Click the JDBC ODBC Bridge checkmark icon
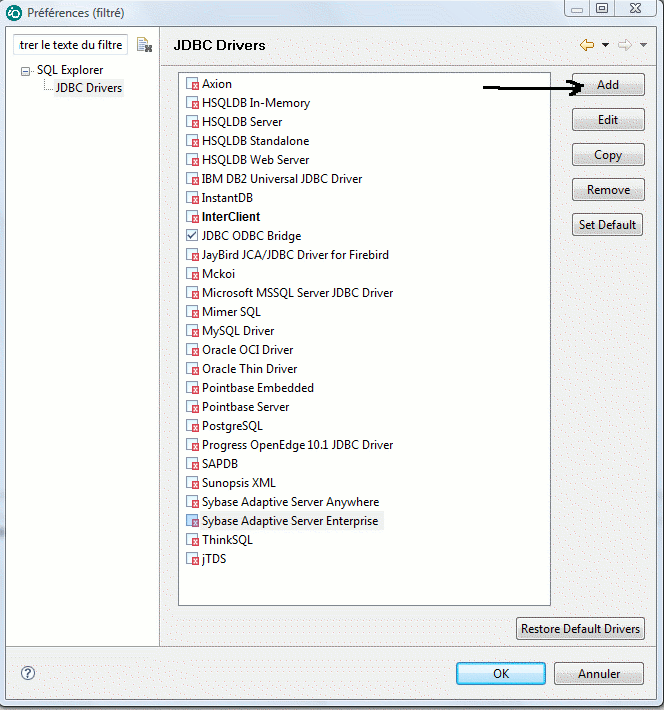 (192, 236)
